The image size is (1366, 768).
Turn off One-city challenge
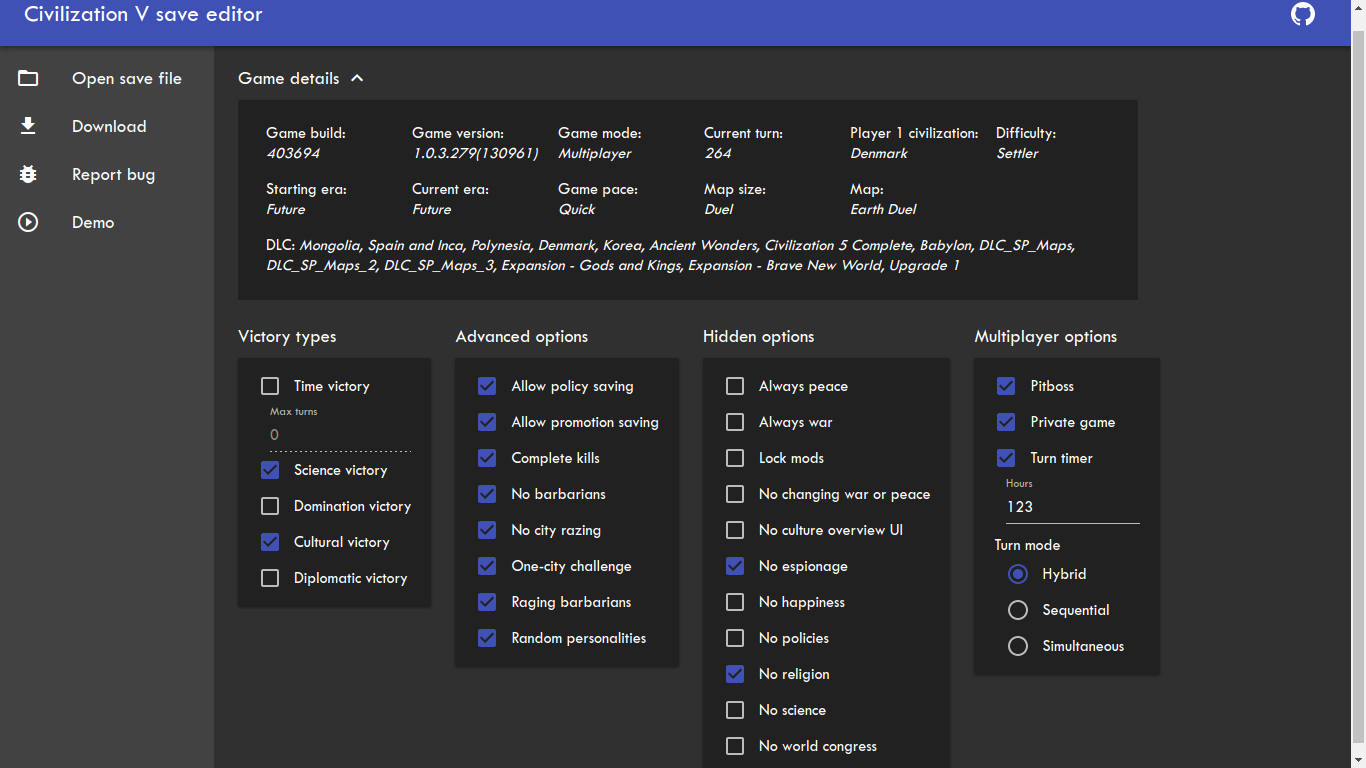(x=487, y=566)
